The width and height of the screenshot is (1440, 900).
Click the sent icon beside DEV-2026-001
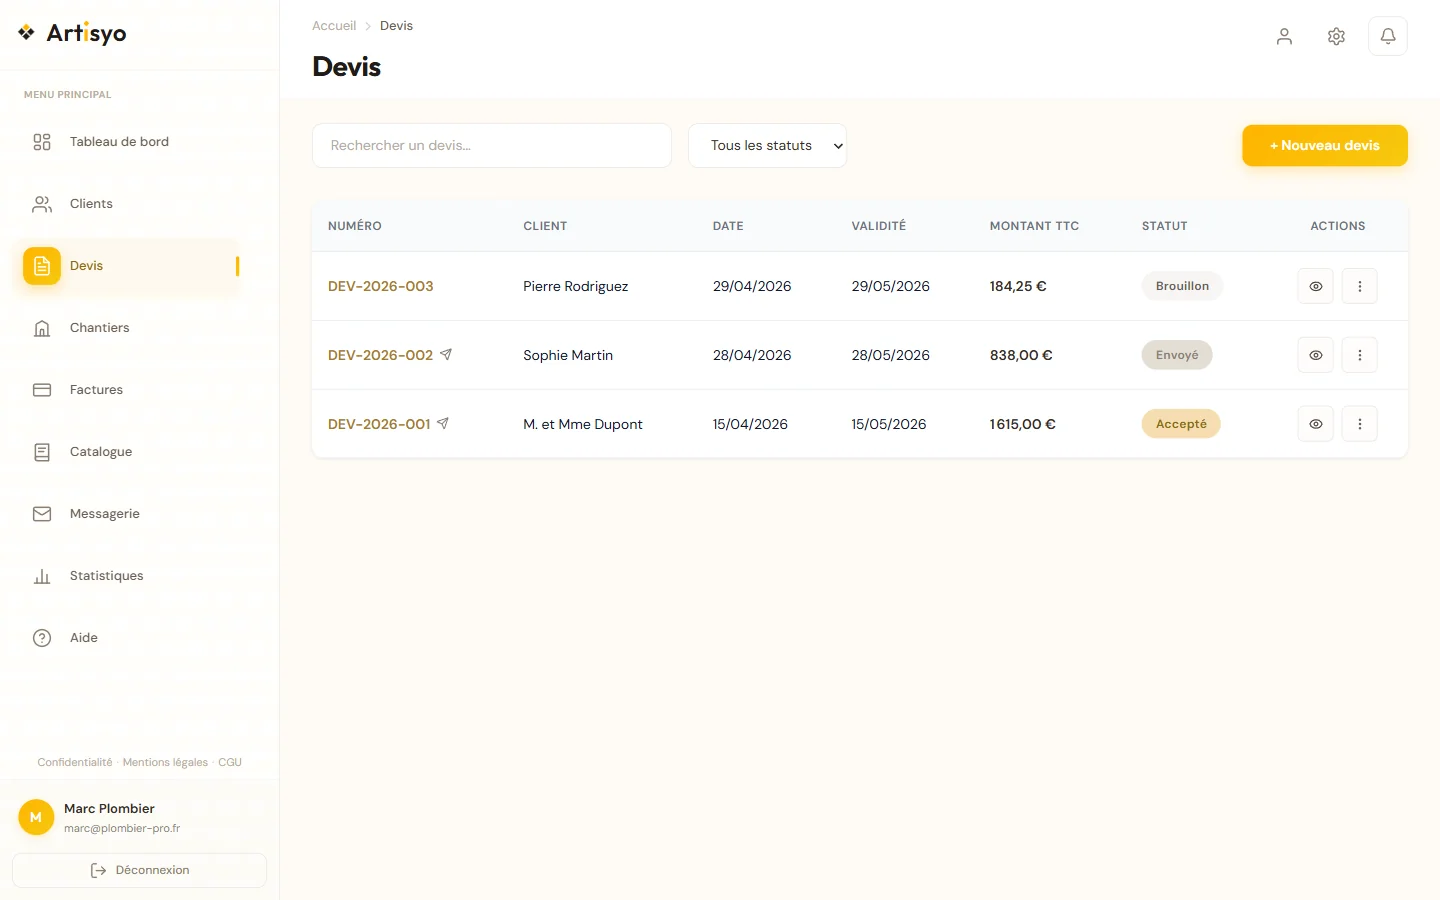443,423
